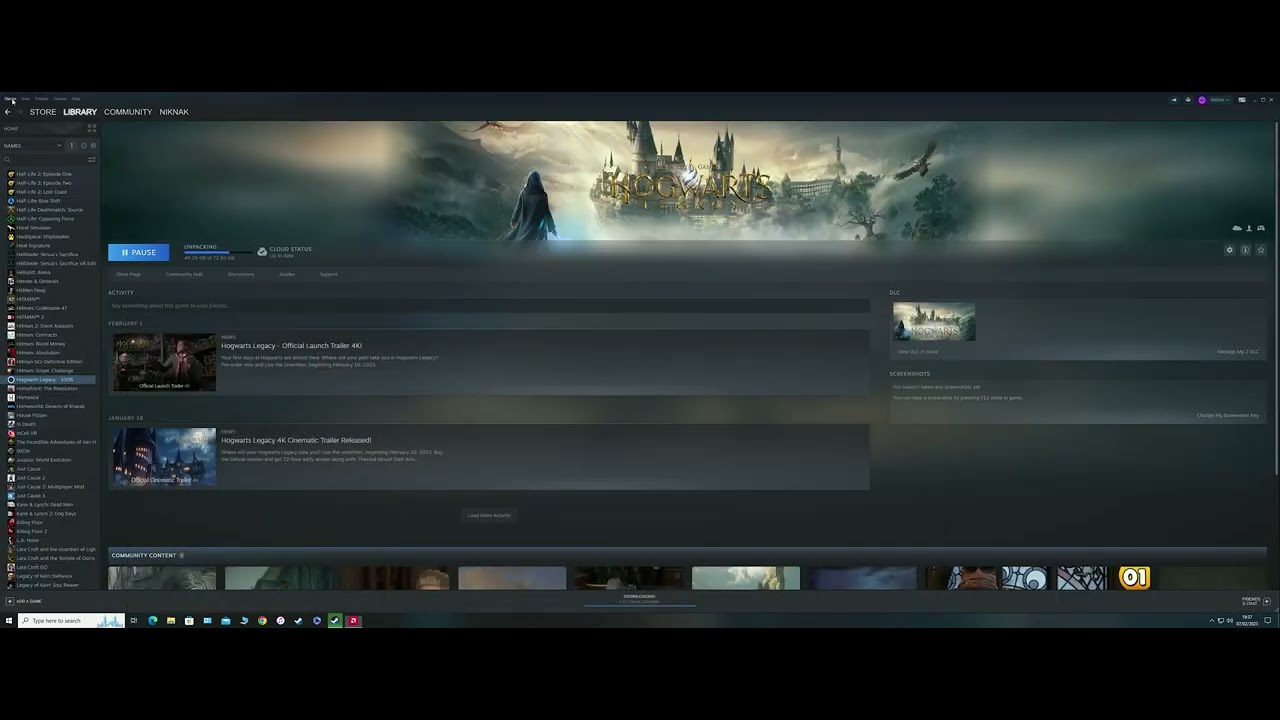Click the Steam Cloud icon on banner
This screenshot has width=1280, height=720.
tap(1237, 228)
